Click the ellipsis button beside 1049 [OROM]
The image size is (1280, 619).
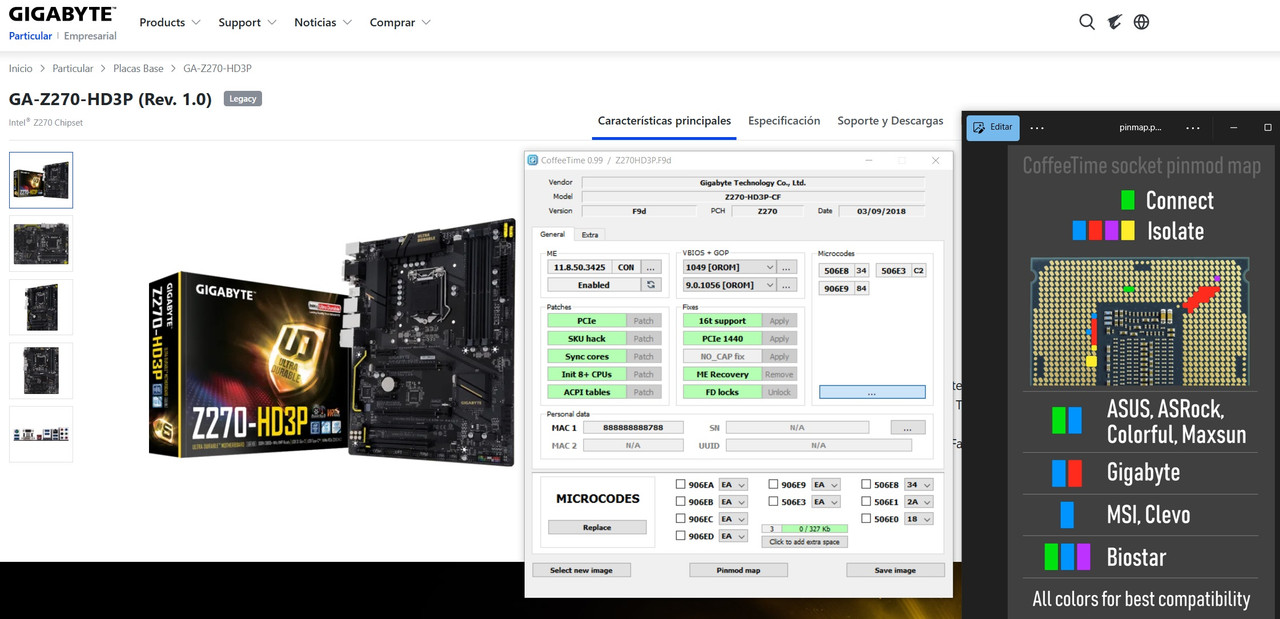787,268
